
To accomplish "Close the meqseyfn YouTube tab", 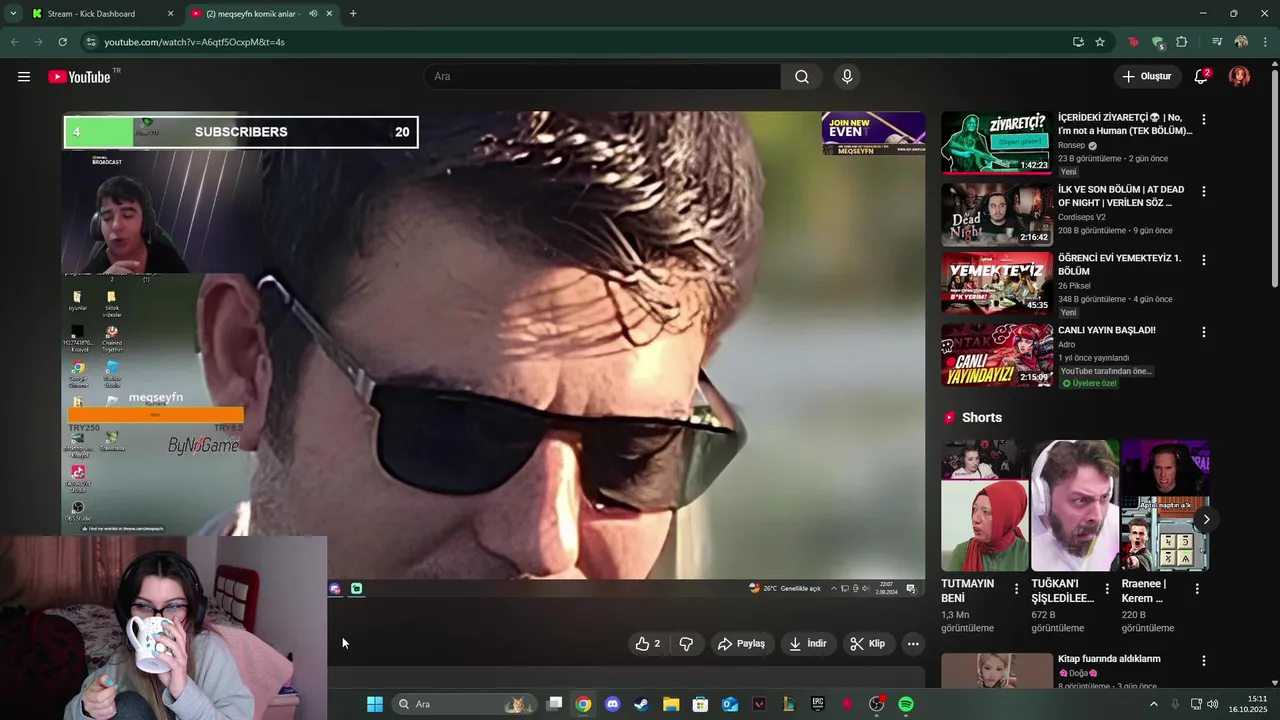I will (329, 14).
